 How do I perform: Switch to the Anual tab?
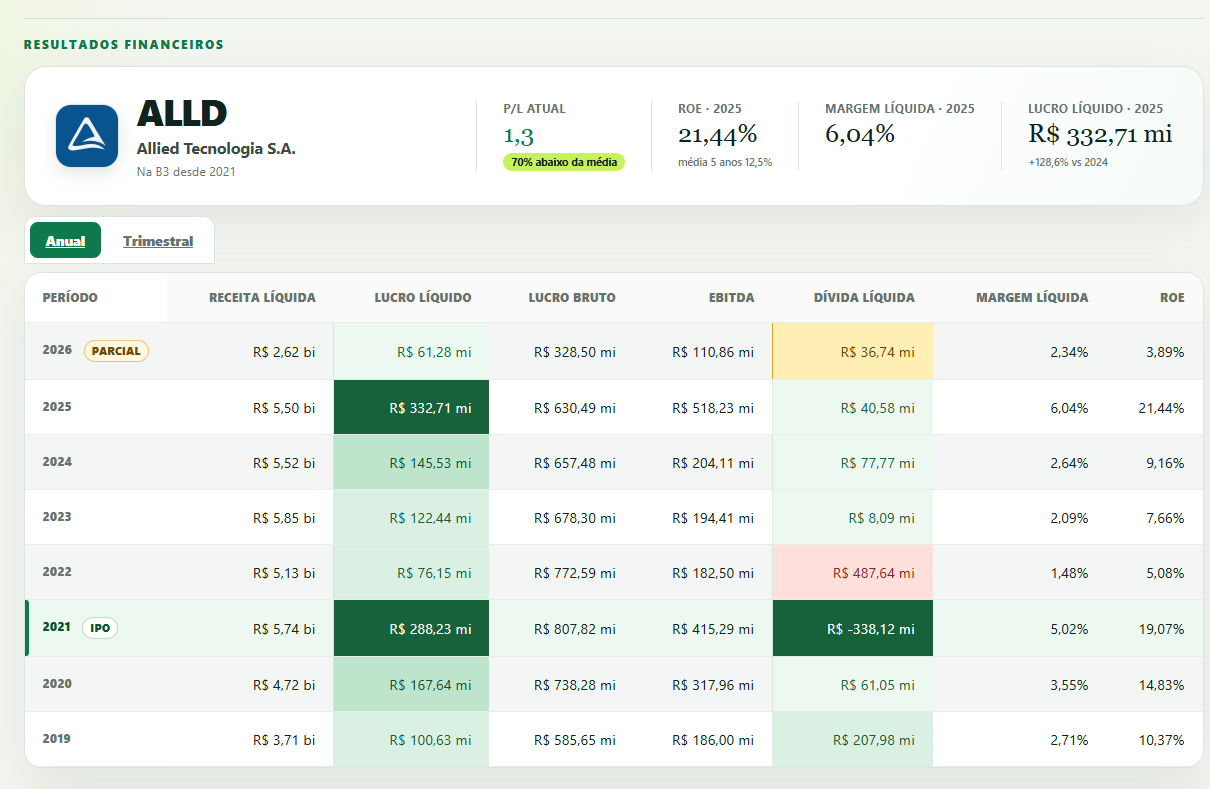click(66, 241)
